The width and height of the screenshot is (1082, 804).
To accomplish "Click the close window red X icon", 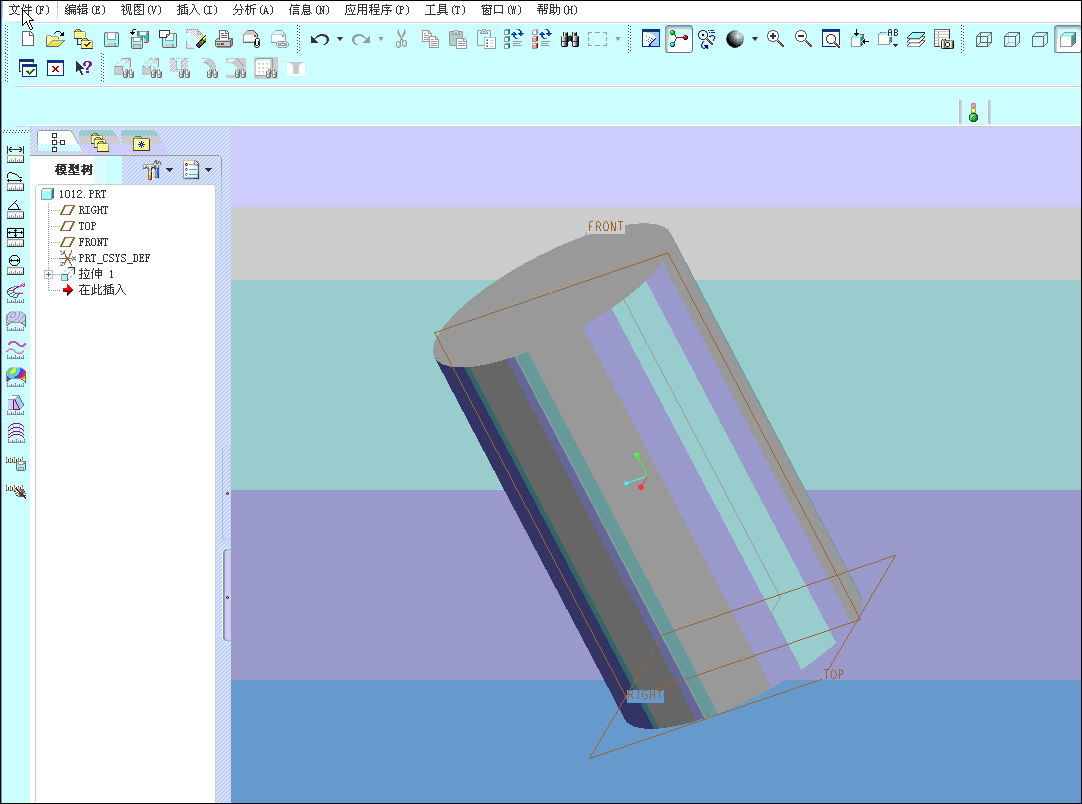I will (55, 68).
